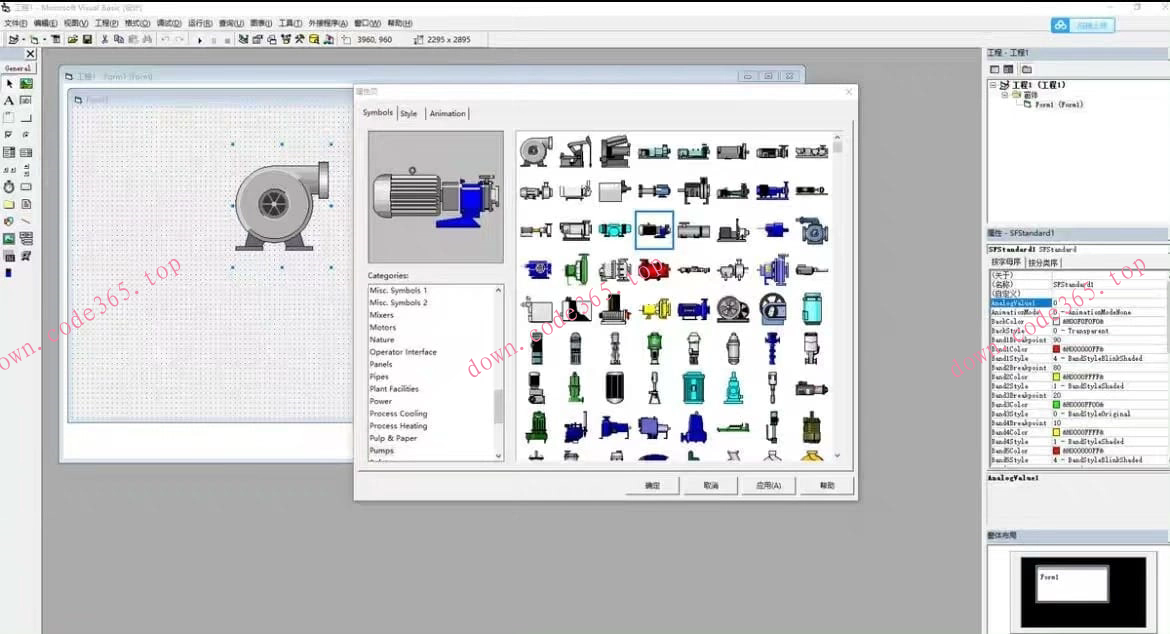1170x634 pixels.
Task: Select the Pointer tool in the toolbox
Action: click(9, 84)
